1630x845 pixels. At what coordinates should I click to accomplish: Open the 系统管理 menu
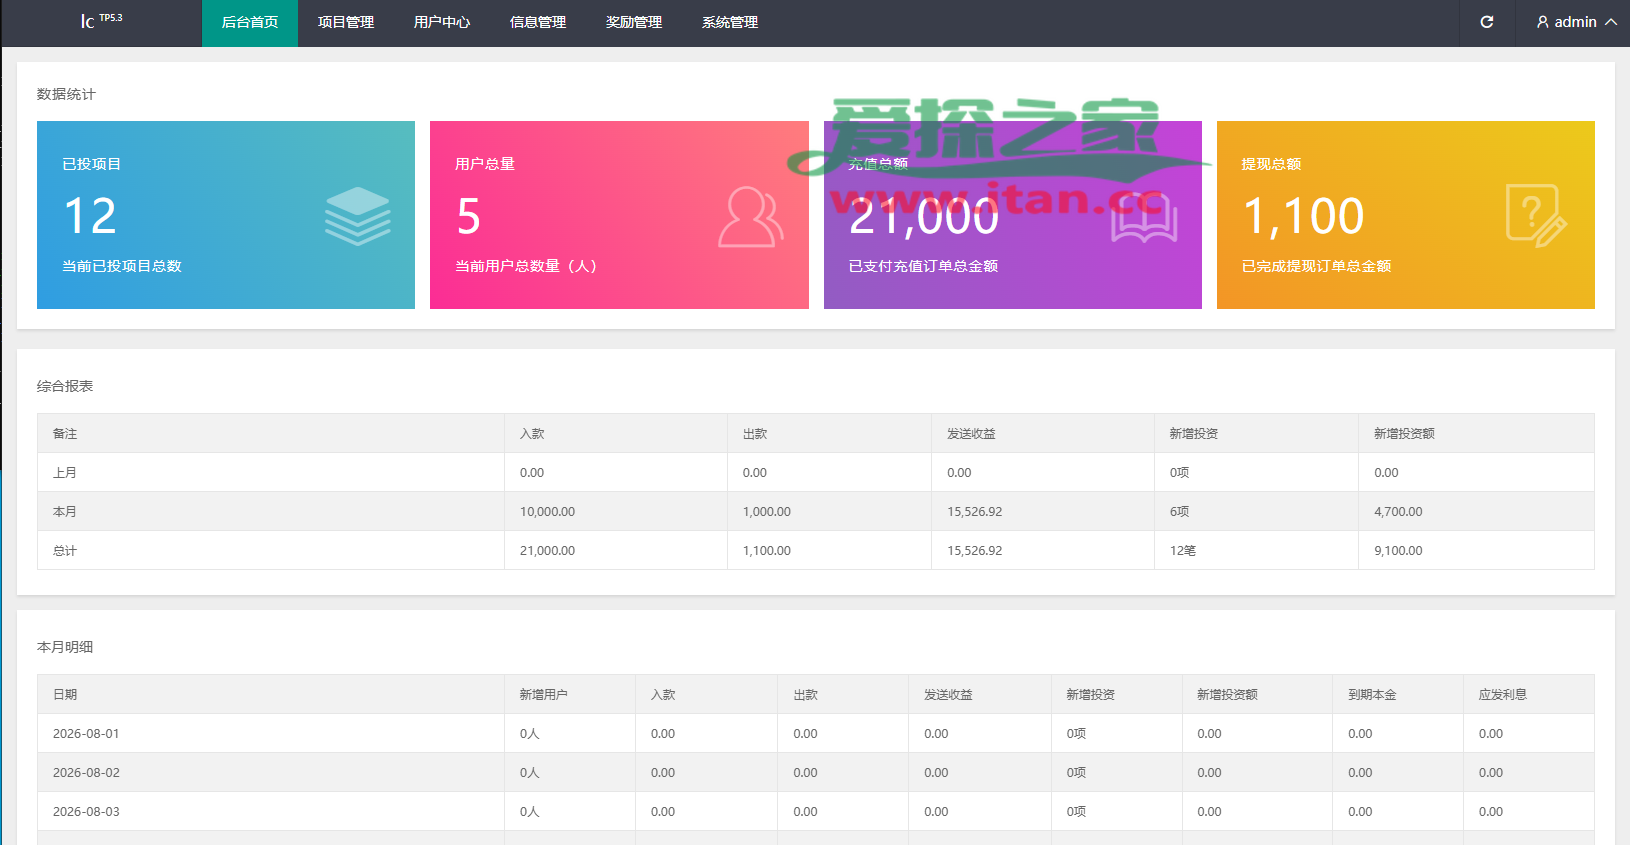pos(730,23)
